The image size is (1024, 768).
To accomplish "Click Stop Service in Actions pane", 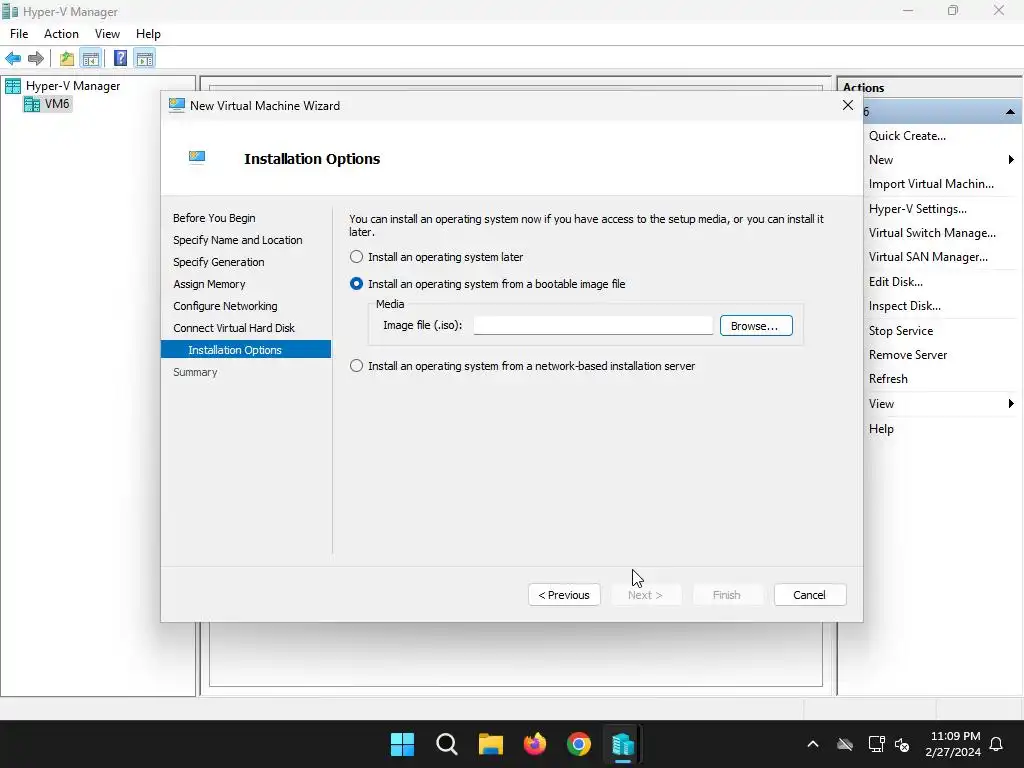I will (901, 331).
